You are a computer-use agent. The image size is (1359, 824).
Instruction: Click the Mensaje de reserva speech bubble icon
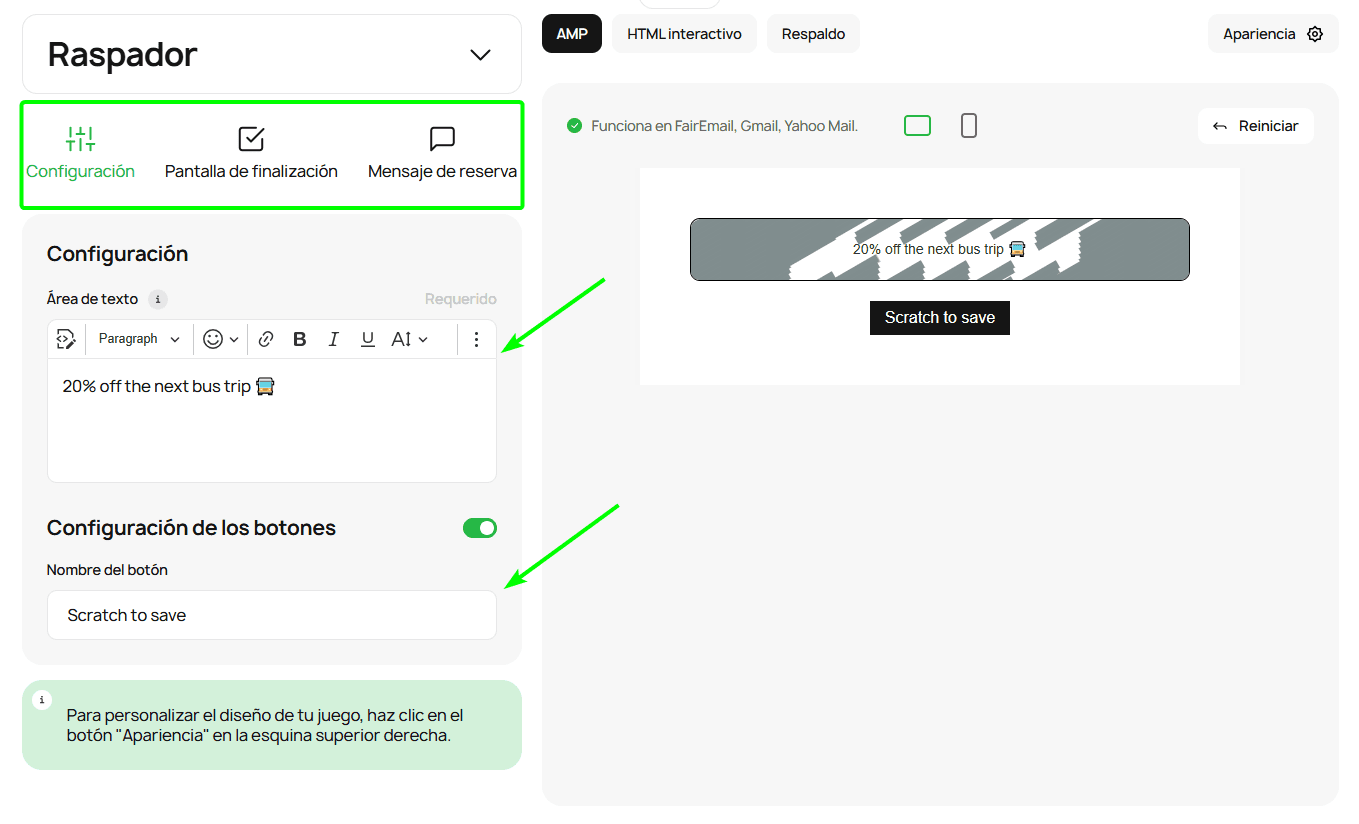pos(442,138)
